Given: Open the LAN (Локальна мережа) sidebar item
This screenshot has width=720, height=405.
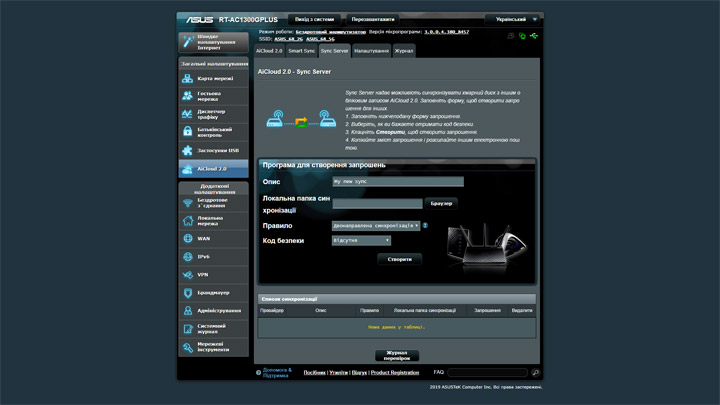Looking at the screenshot, I should tap(214, 221).
